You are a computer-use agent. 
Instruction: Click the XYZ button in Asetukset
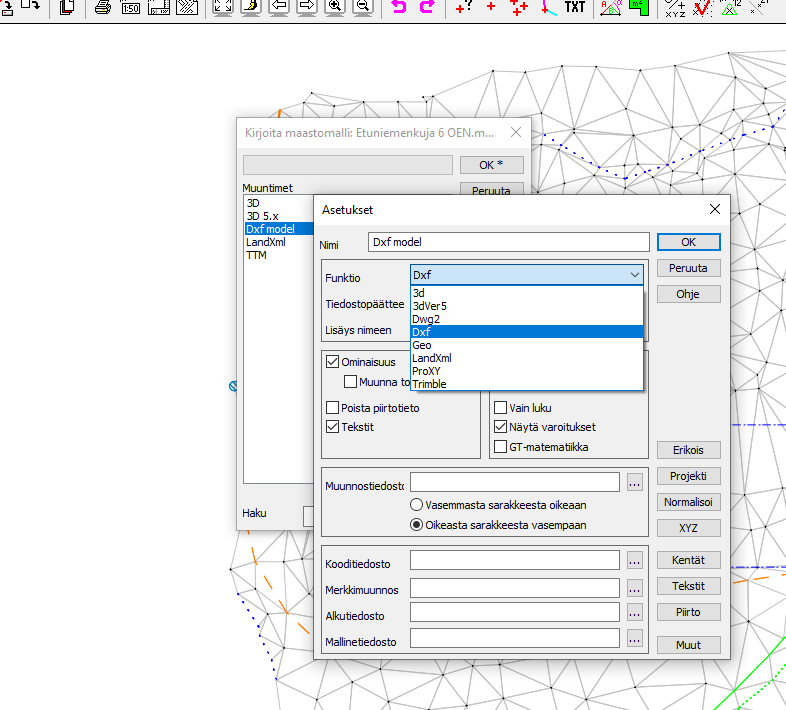pos(688,528)
